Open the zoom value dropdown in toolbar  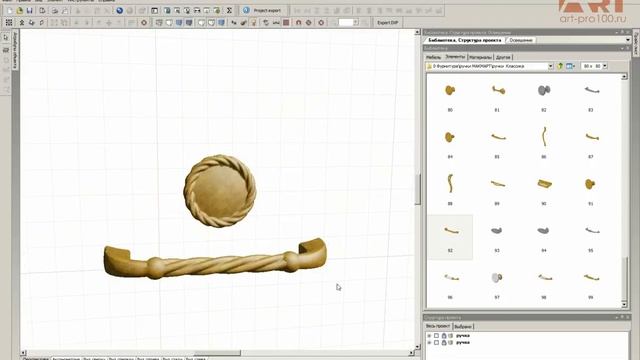point(356,22)
